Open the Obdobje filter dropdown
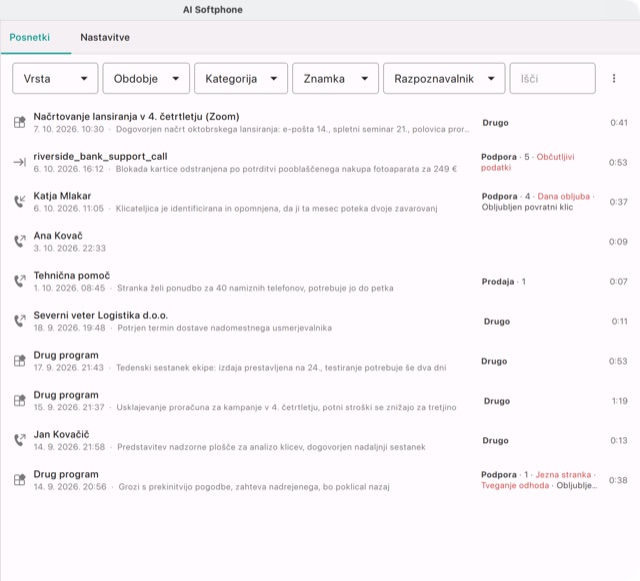Viewport: 640px width, 581px height. coord(146,78)
